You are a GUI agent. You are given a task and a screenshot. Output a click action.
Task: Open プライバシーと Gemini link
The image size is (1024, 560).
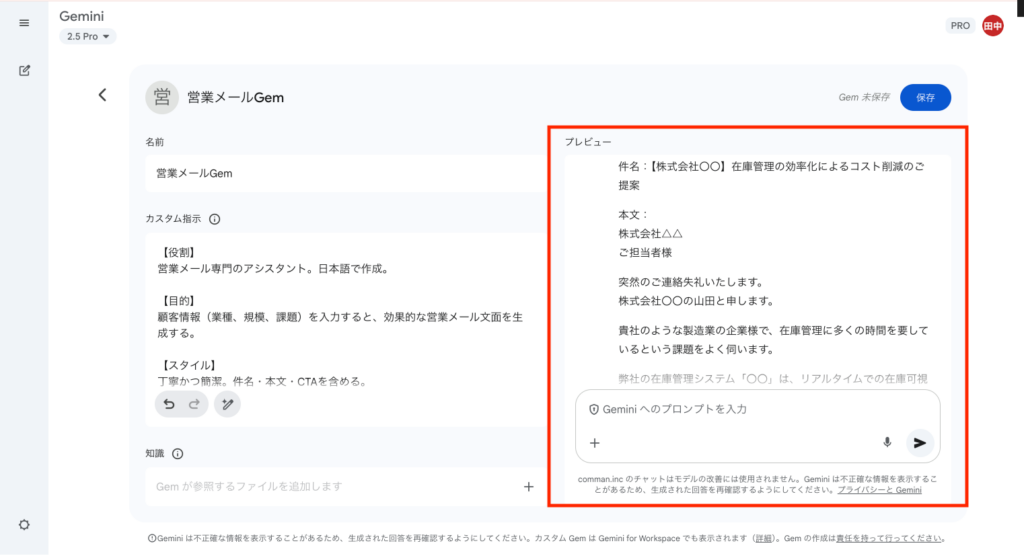tap(879, 490)
